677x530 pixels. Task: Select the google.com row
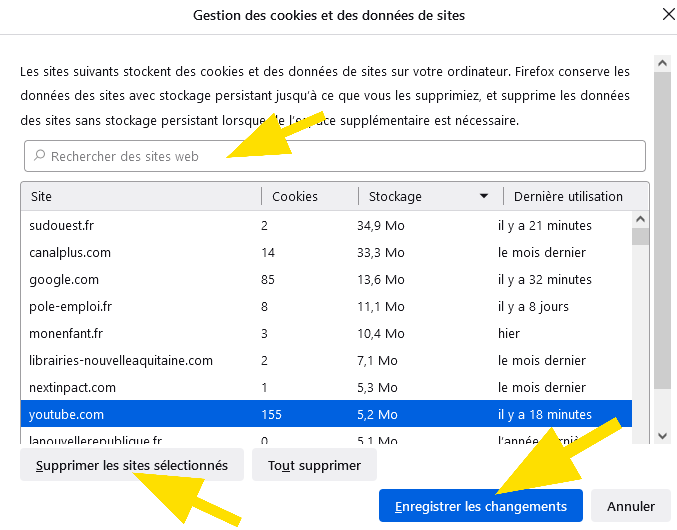[326, 280]
